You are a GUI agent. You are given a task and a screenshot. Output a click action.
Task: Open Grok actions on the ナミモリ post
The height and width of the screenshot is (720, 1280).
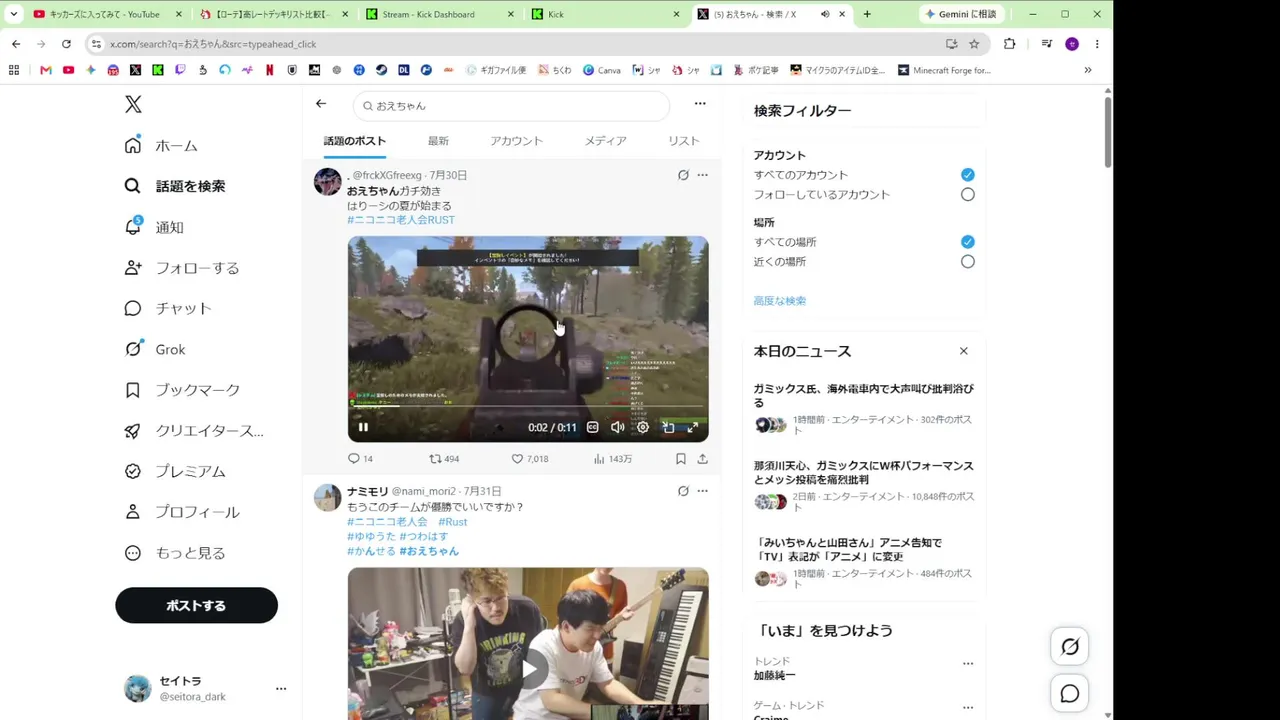point(683,491)
